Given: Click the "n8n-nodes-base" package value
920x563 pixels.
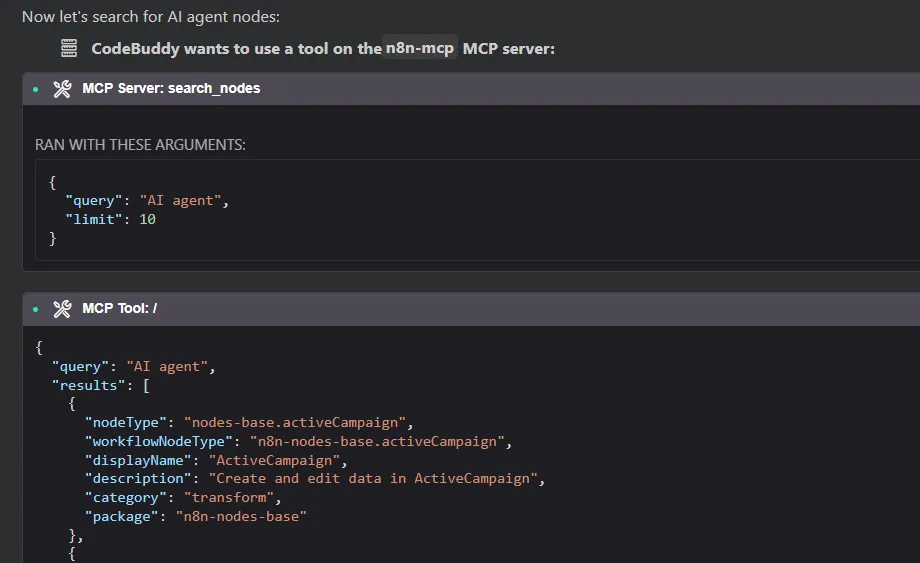Looking at the screenshot, I should pyautogui.click(x=240, y=516).
